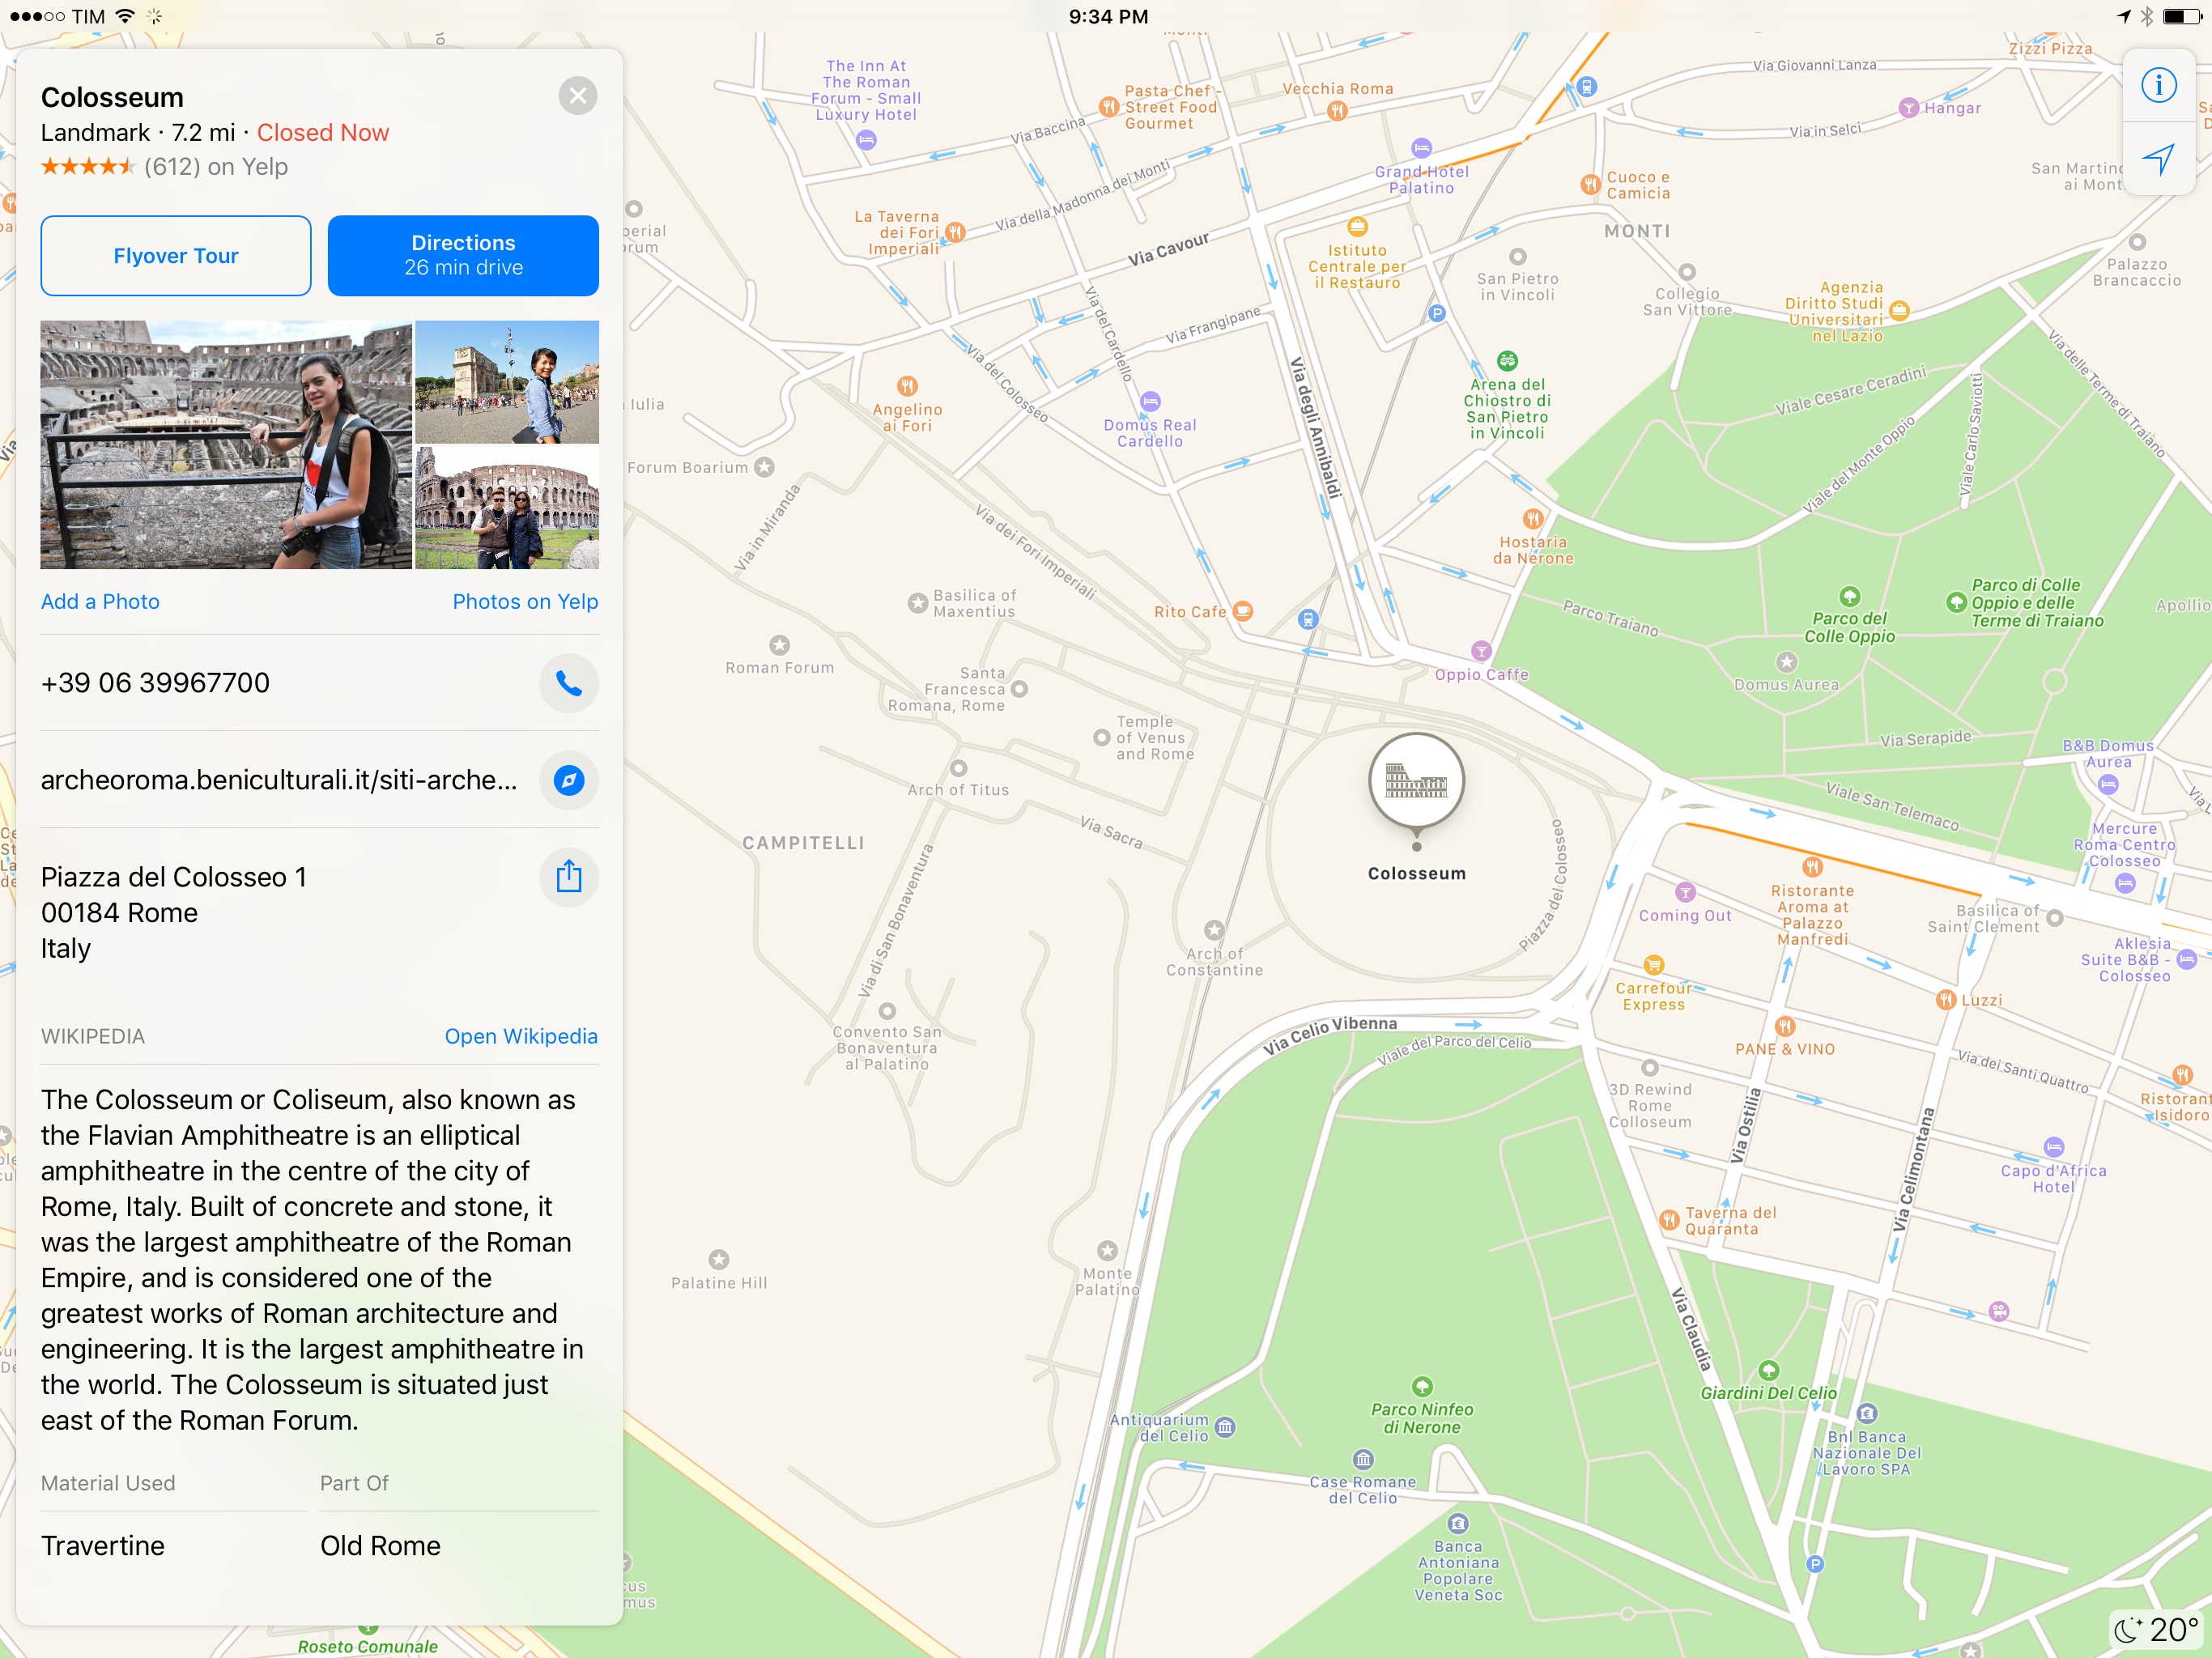Select the Roman Forum landmark marker

coord(780,645)
